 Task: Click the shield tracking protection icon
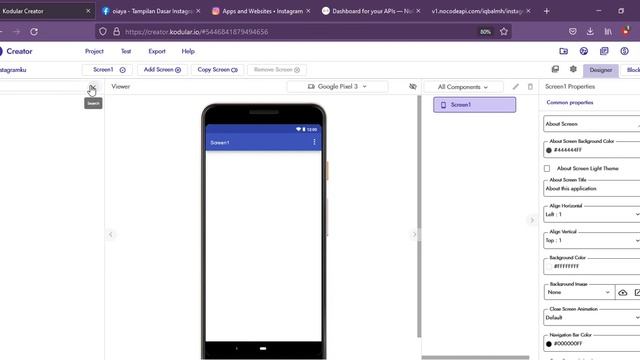pos(103,31)
